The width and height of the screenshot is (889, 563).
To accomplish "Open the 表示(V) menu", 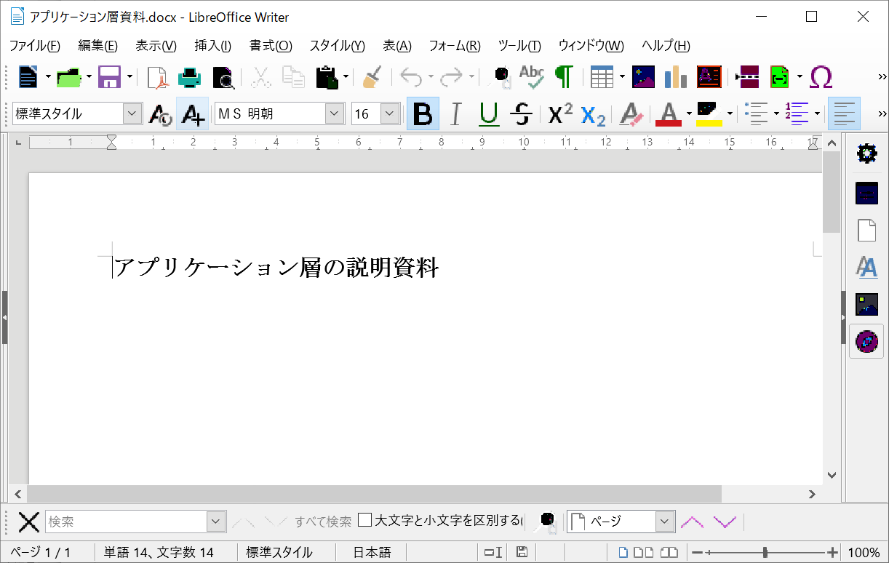I will 156,46.
